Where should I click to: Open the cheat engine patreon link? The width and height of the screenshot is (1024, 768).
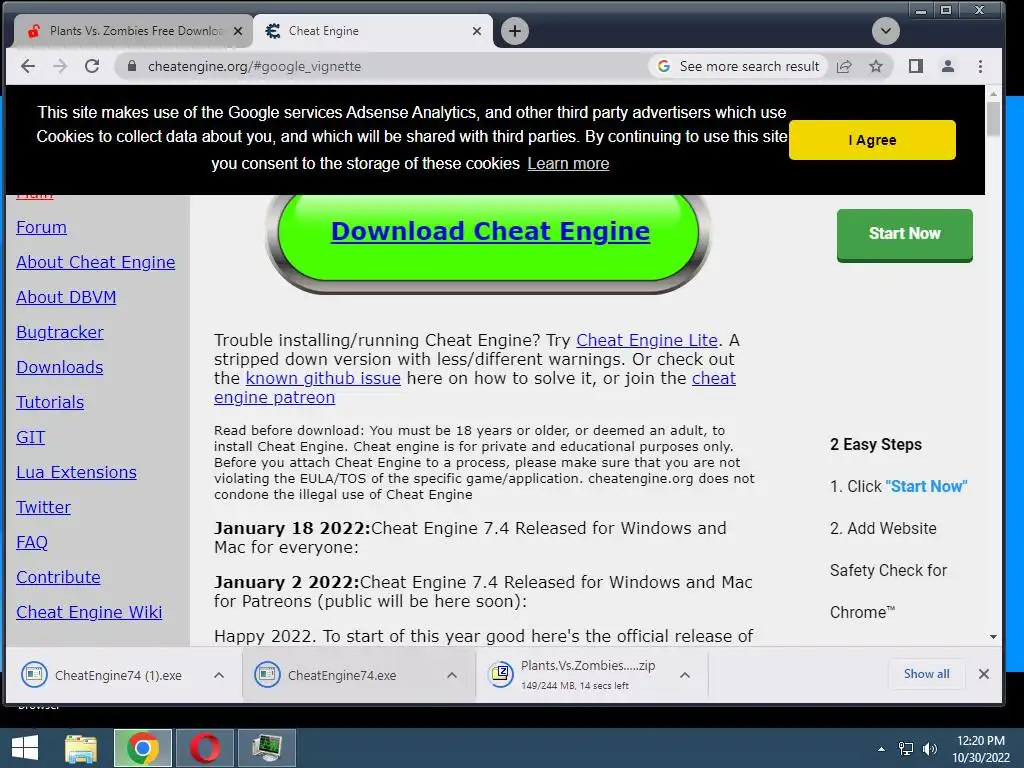point(274,397)
